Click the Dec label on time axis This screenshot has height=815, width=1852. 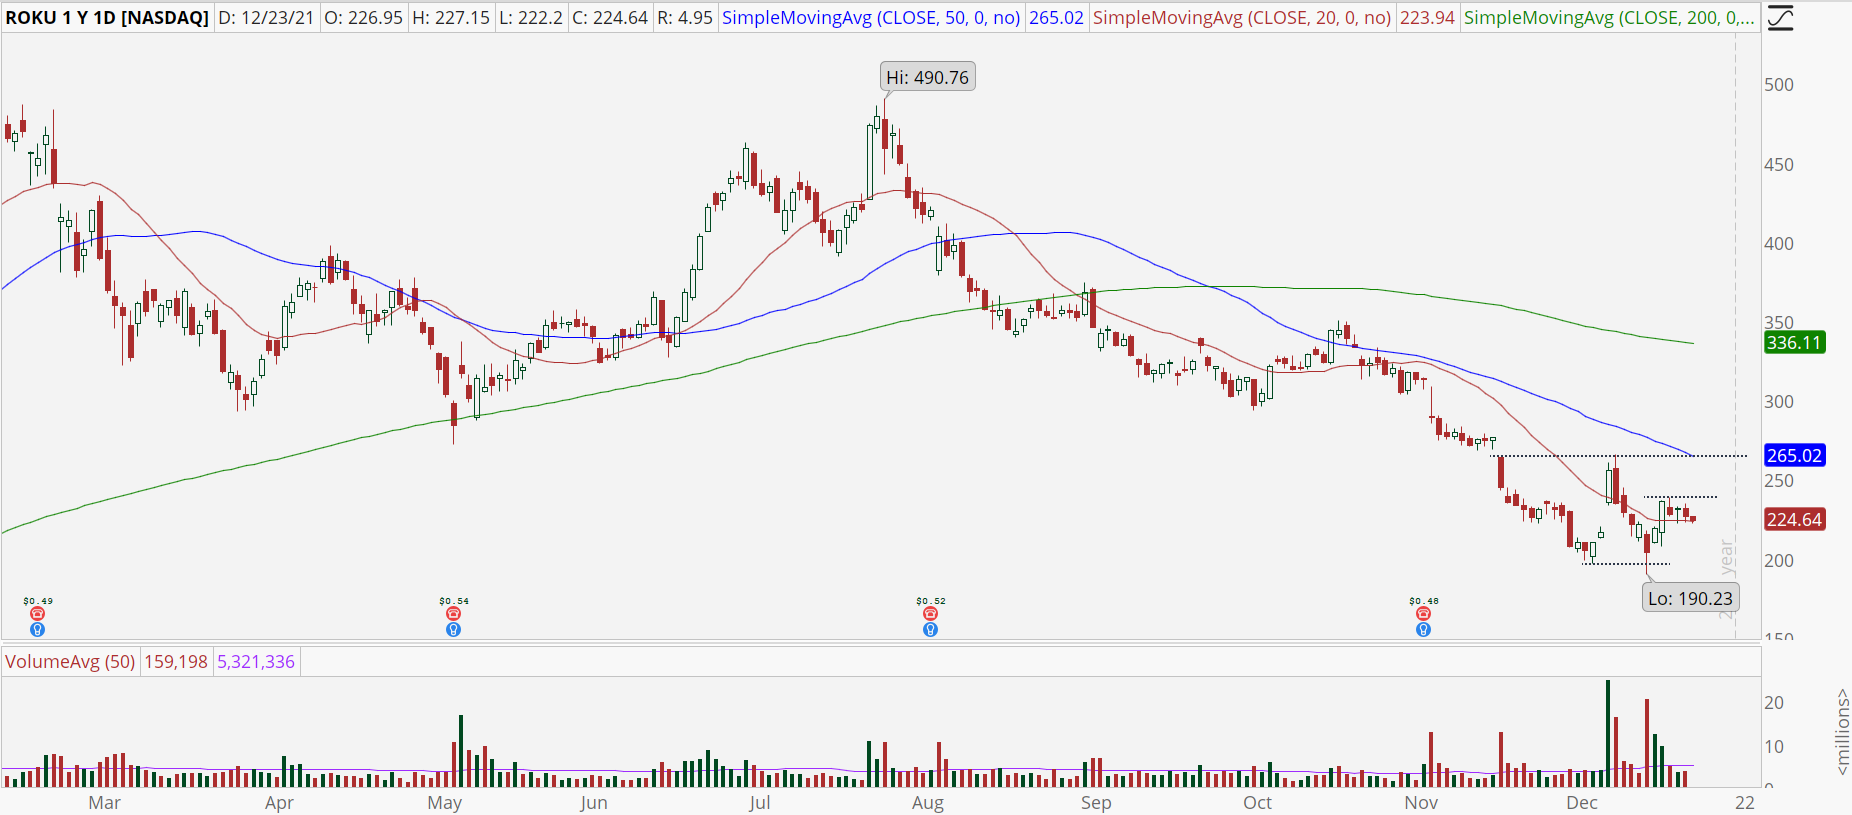tap(1582, 803)
